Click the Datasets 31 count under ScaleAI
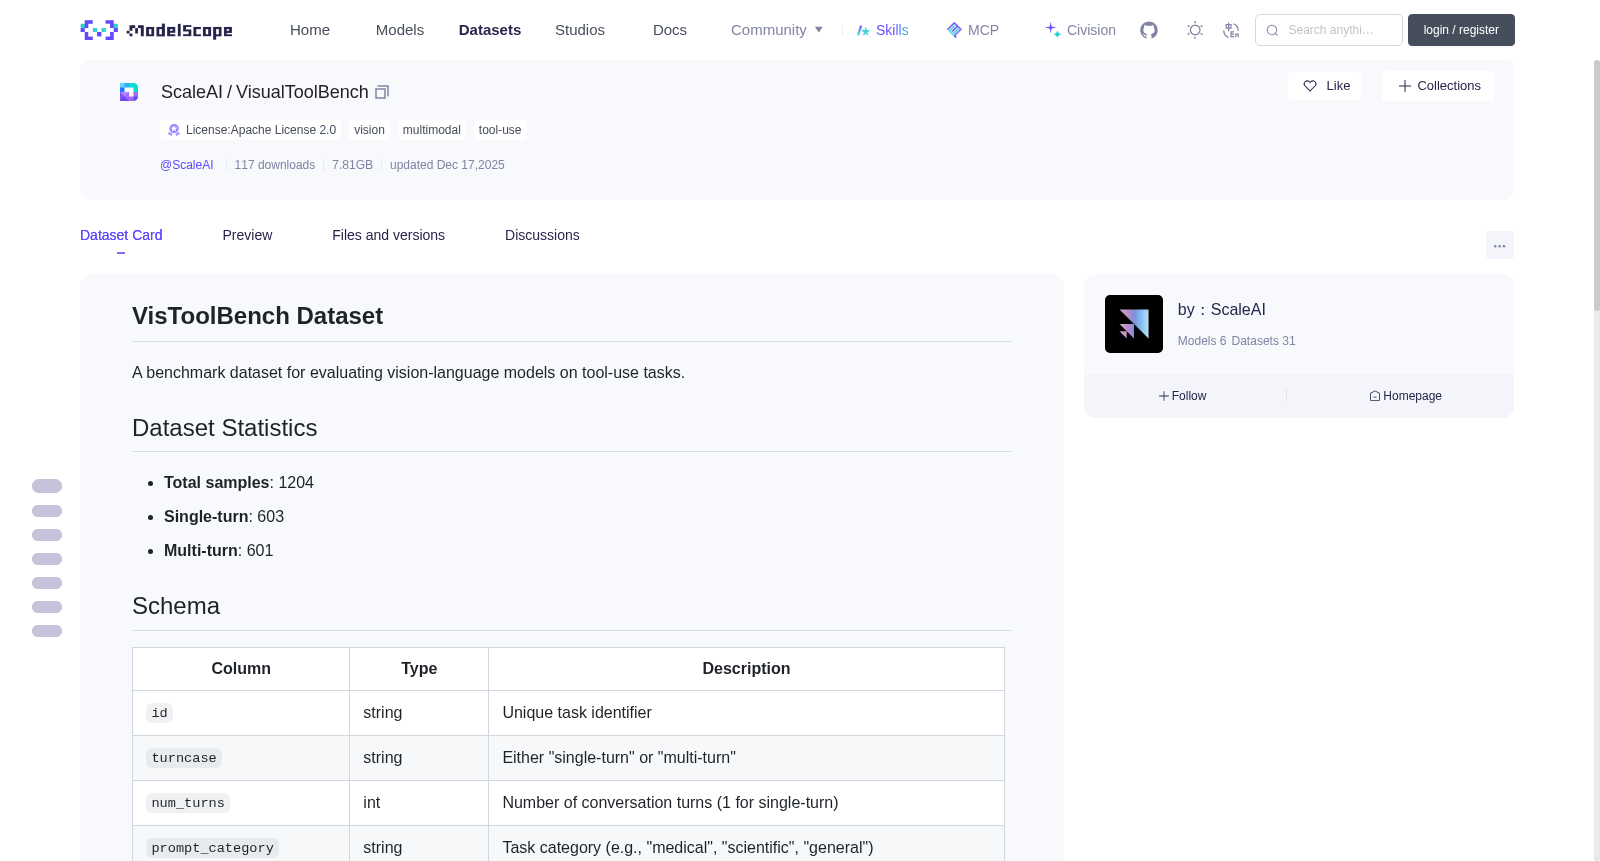The image size is (1600, 861). click(x=1263, y=341)
